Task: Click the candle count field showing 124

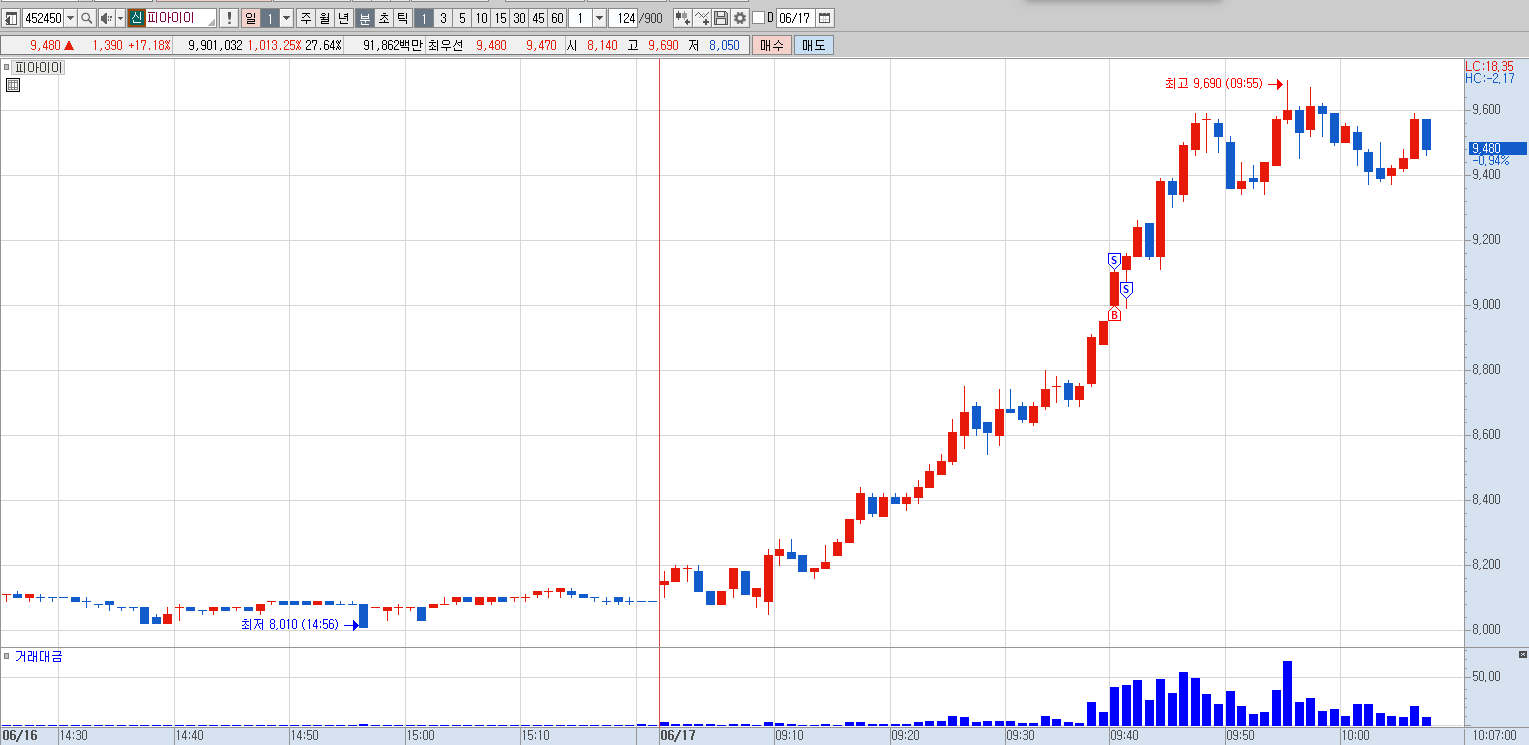Action: (x=623, y=18)
